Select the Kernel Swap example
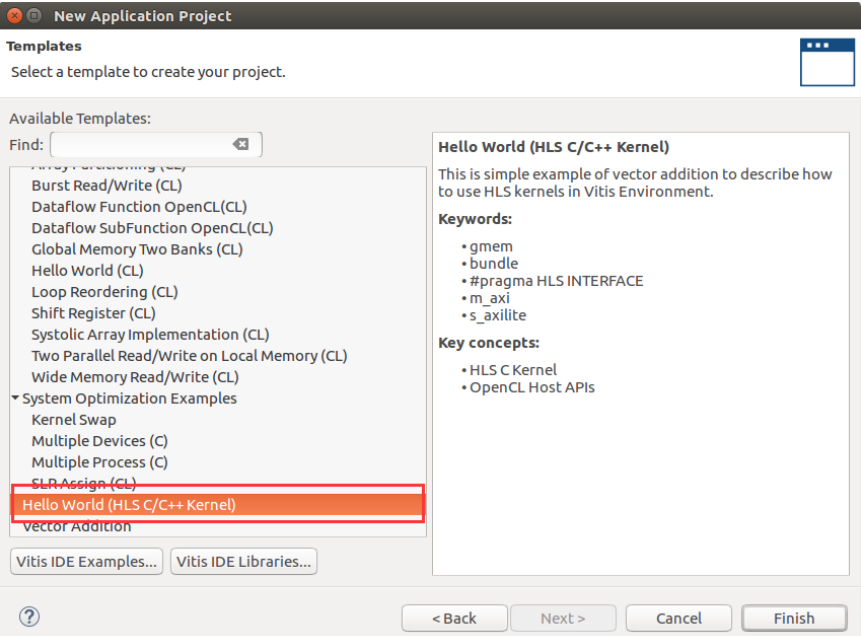861x636 pixels. 74,420
